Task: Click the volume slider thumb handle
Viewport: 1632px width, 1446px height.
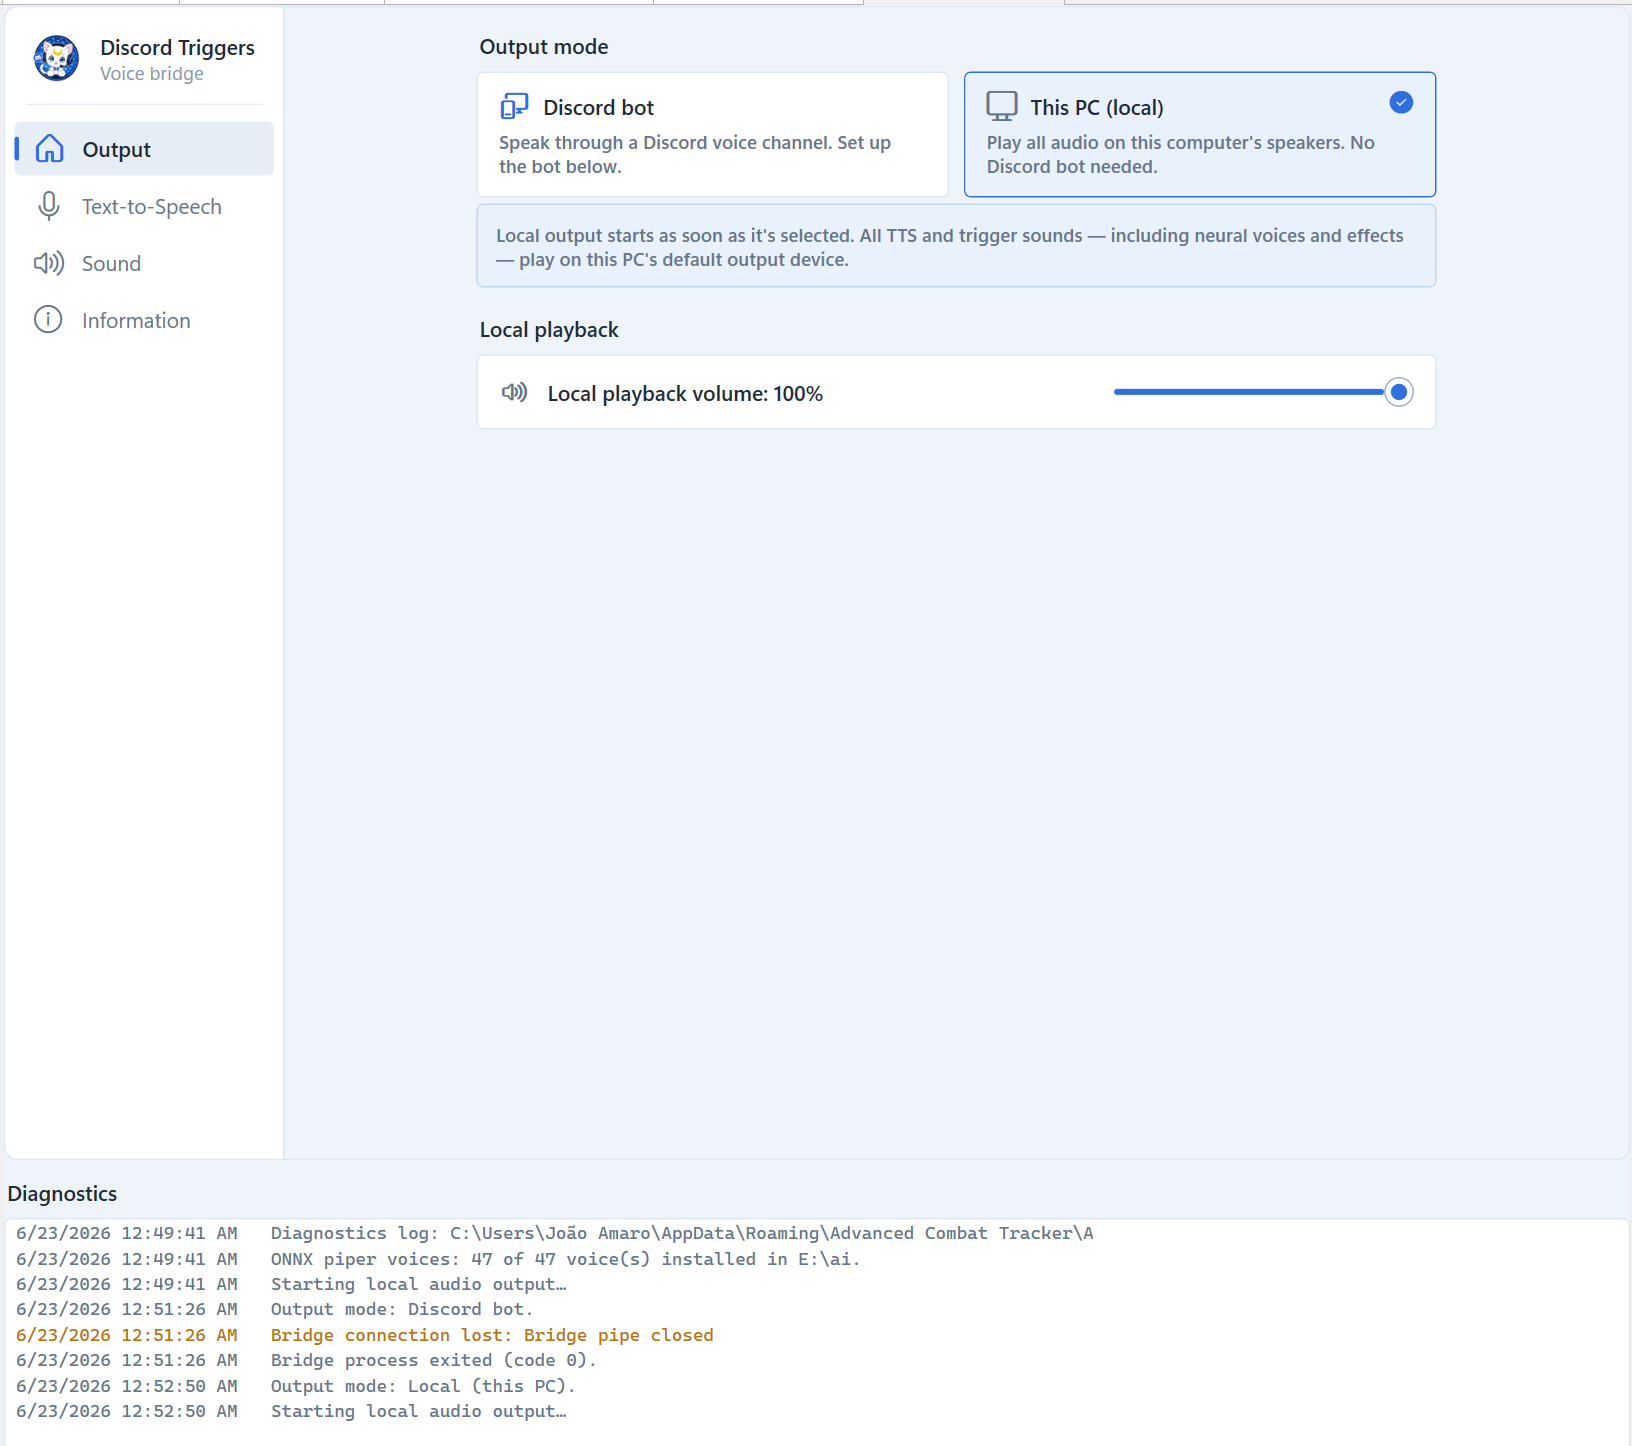Action: [1399, 392]
